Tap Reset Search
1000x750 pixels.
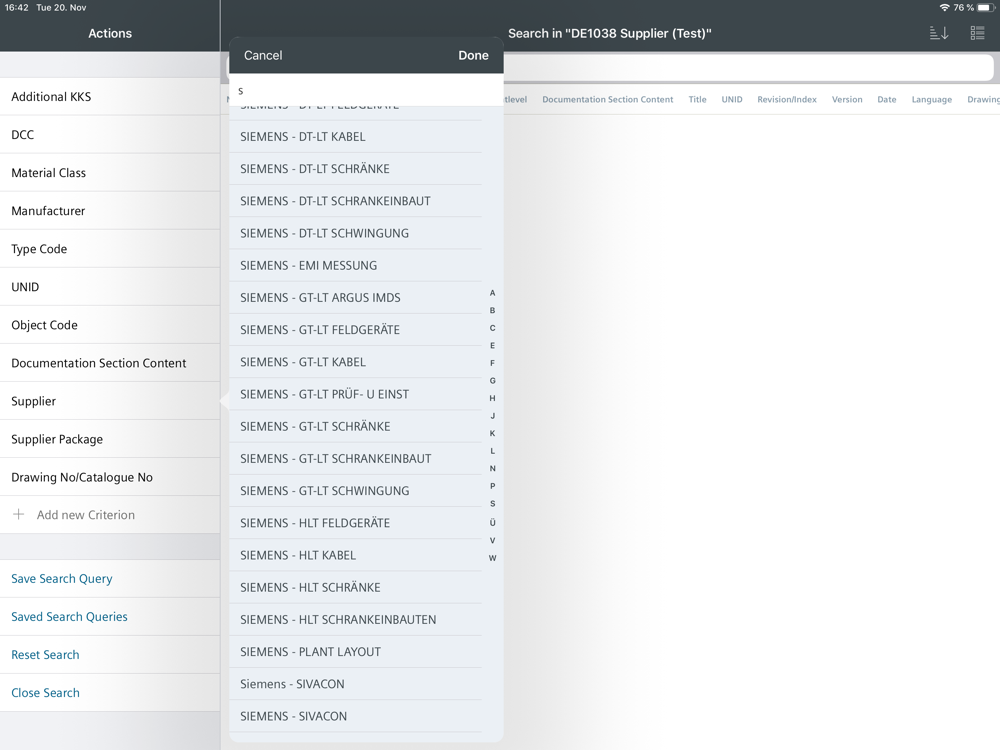coord(110,655)
